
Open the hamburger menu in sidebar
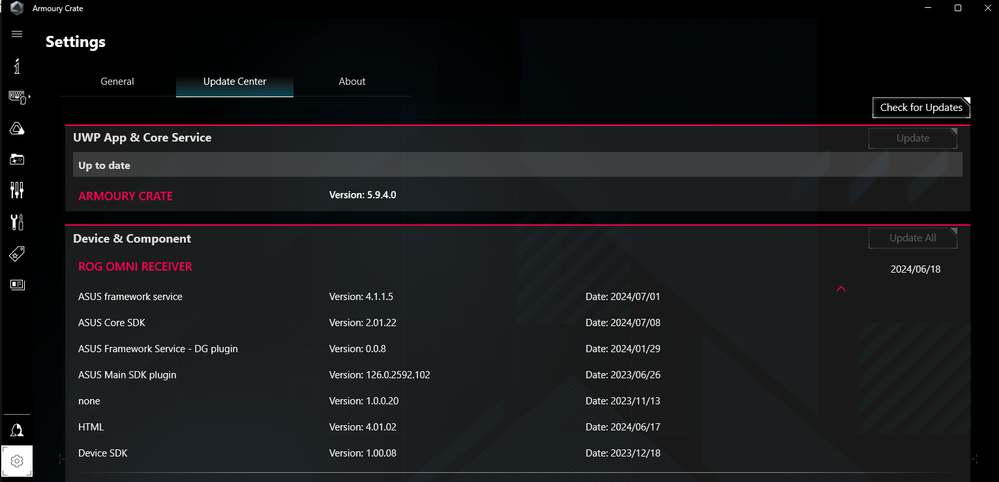point(17,34)
